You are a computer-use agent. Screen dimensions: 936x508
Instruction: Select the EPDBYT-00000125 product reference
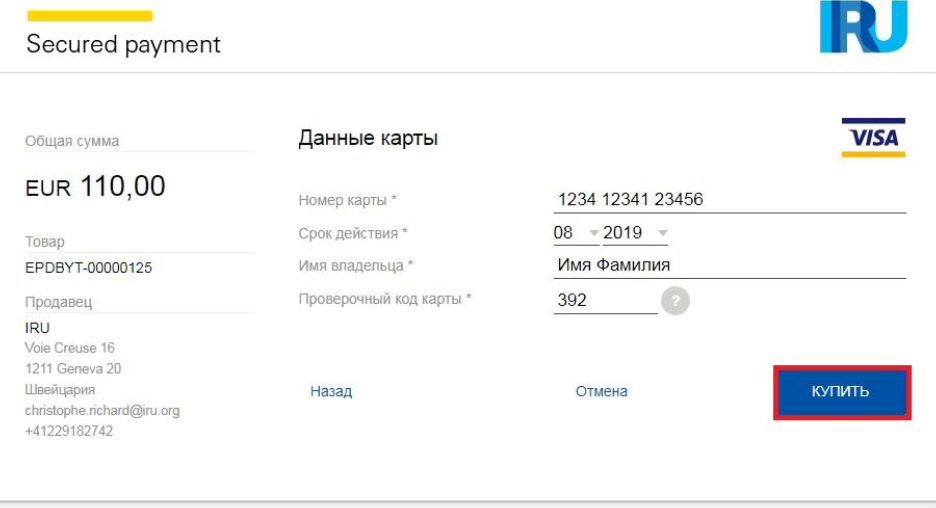point(88,268)
